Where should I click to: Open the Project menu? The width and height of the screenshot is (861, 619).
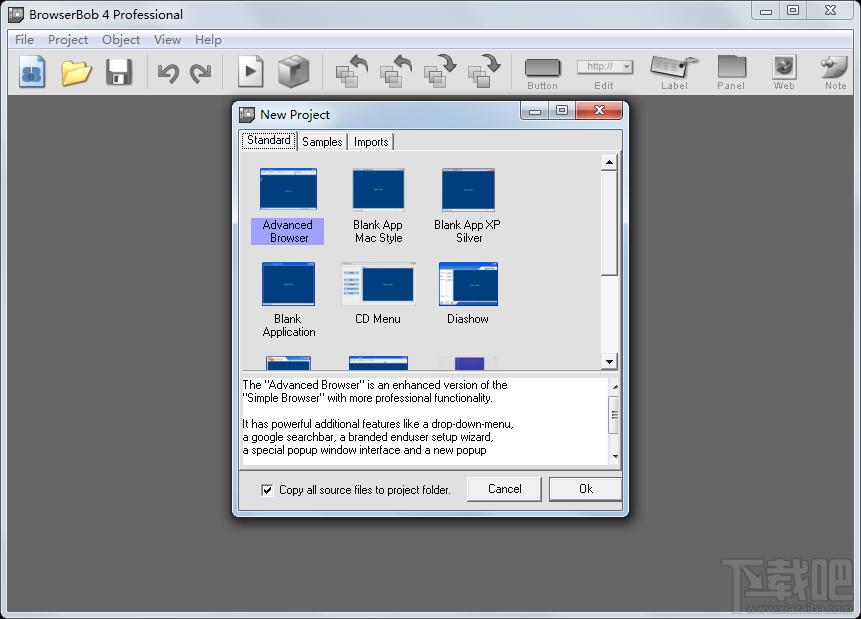[x=68, y=40]
